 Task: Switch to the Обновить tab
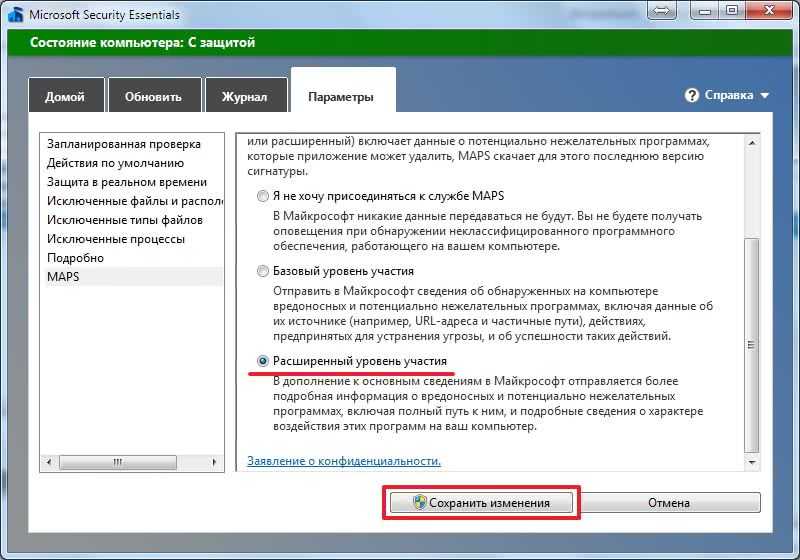click(x=155, y=95)
